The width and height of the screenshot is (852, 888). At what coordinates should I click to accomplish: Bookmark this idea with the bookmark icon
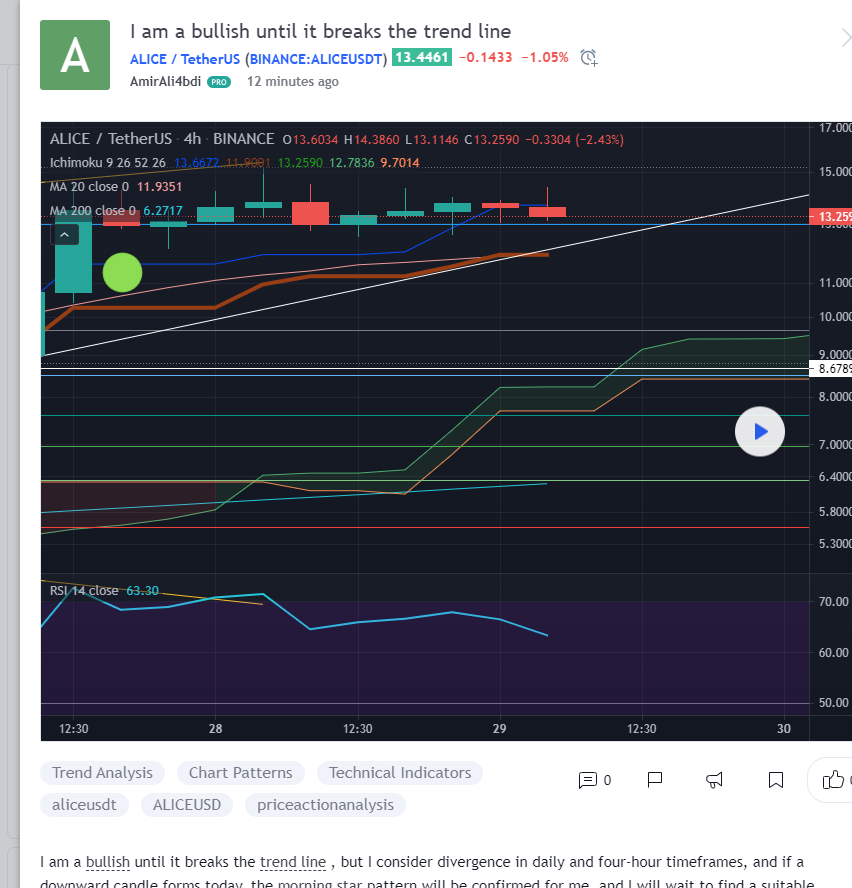tap(775, 780)
